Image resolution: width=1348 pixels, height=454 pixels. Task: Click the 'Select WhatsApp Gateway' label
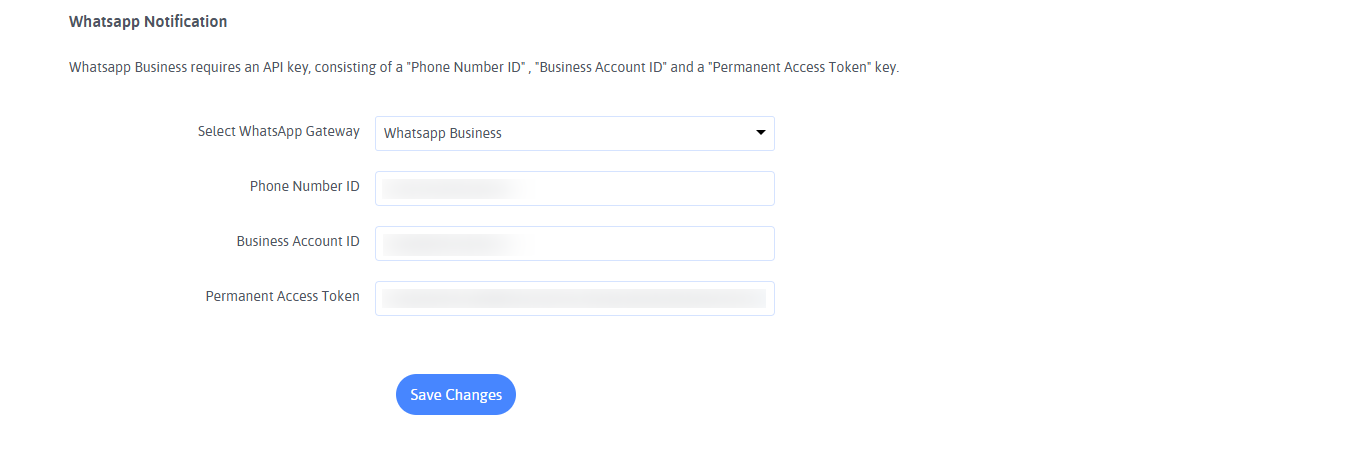(x=278, y=131)
